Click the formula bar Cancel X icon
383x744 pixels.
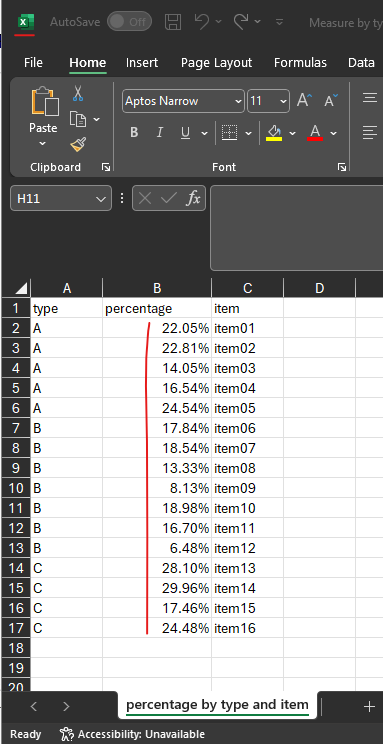click(145, 198)
